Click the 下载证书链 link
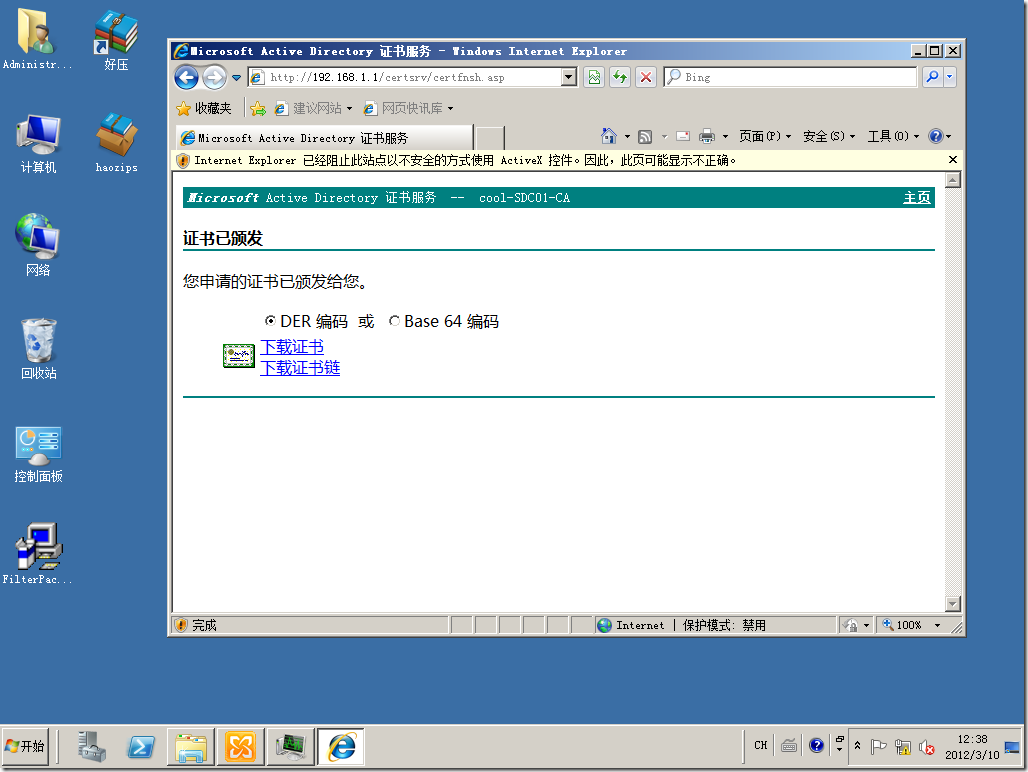 coord(300,367)
